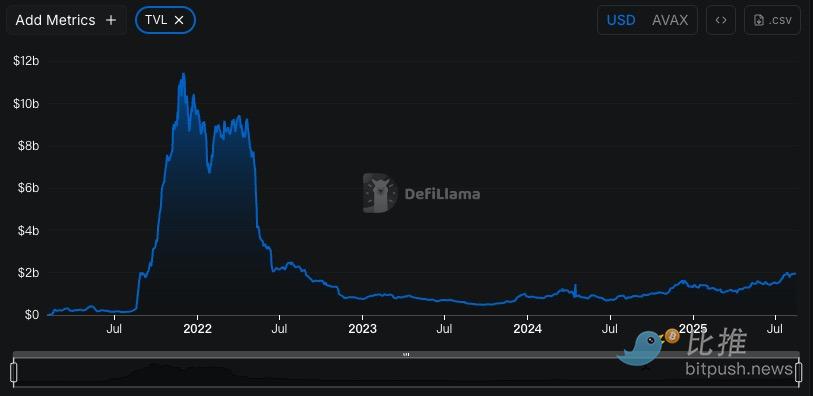Open the Add Metrics dropdown
This screenshot has width=813, height=396.
[x=65, y=20]
